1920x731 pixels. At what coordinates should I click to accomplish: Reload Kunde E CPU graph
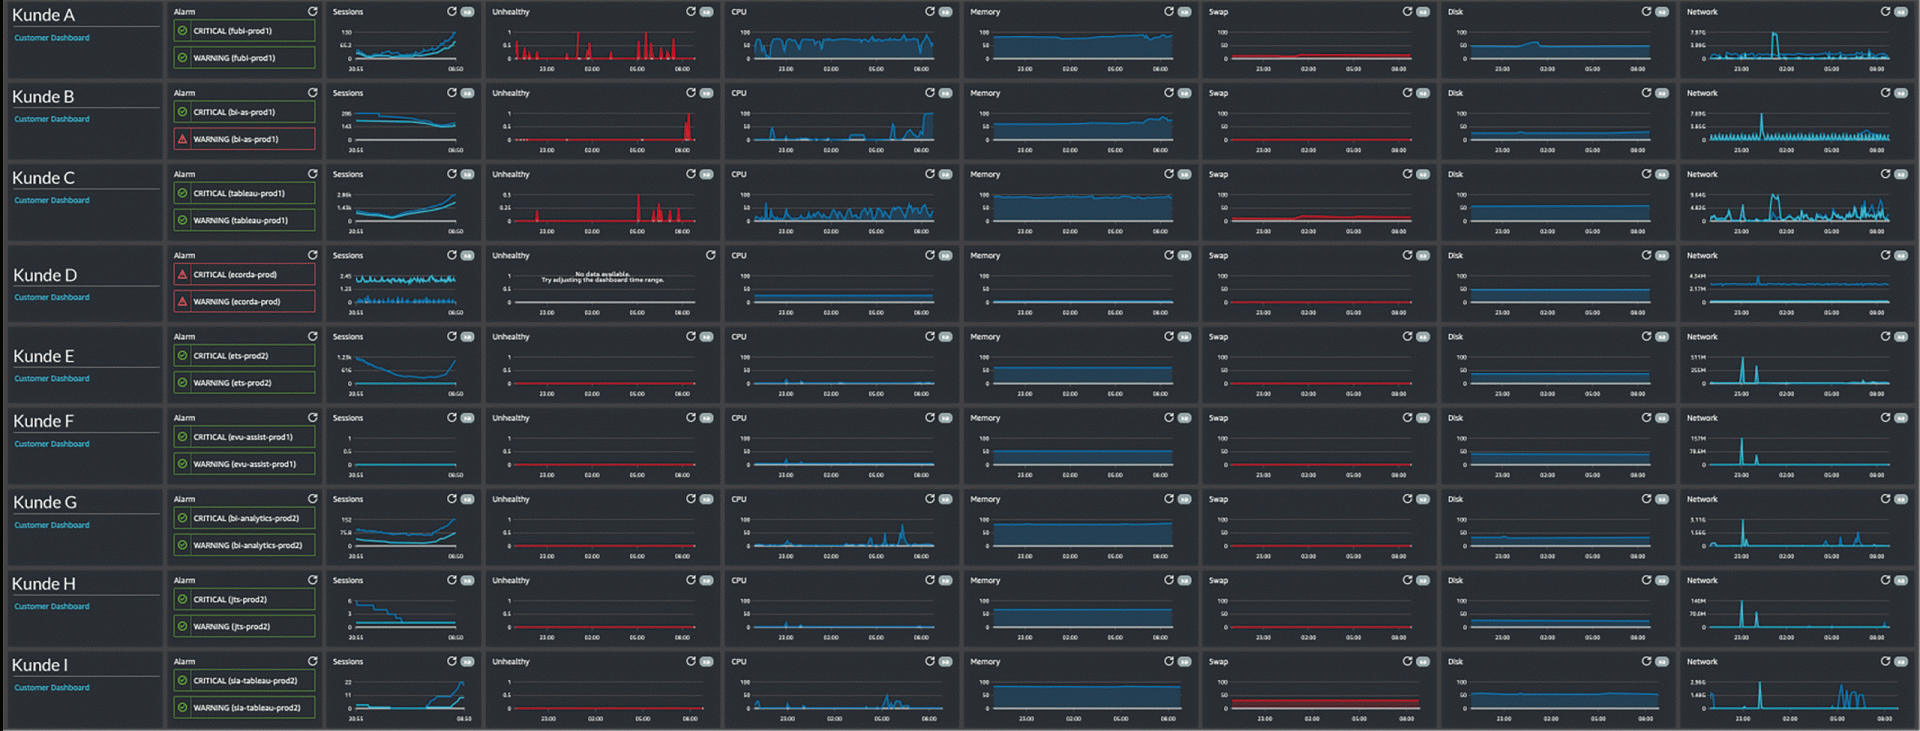(x=930, y=336)
